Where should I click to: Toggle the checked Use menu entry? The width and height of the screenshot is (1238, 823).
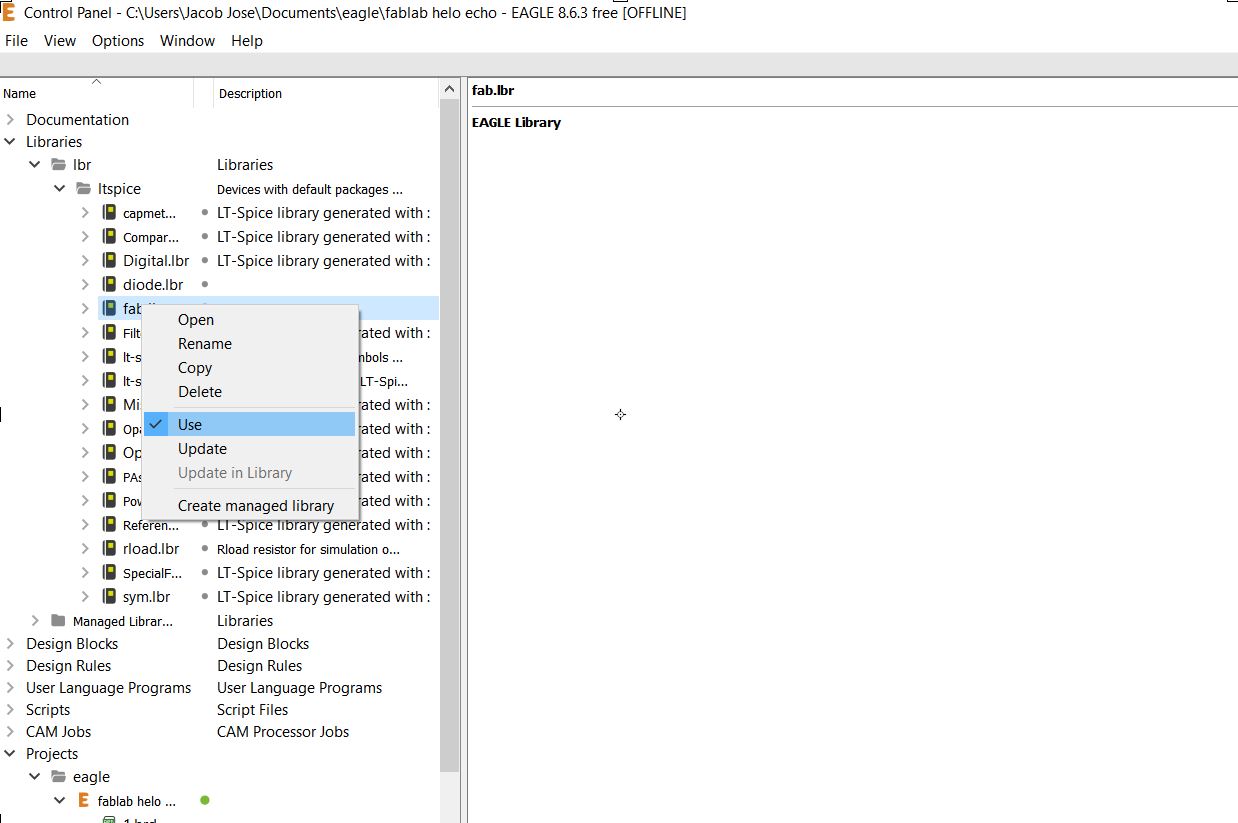tap(250, 424)
